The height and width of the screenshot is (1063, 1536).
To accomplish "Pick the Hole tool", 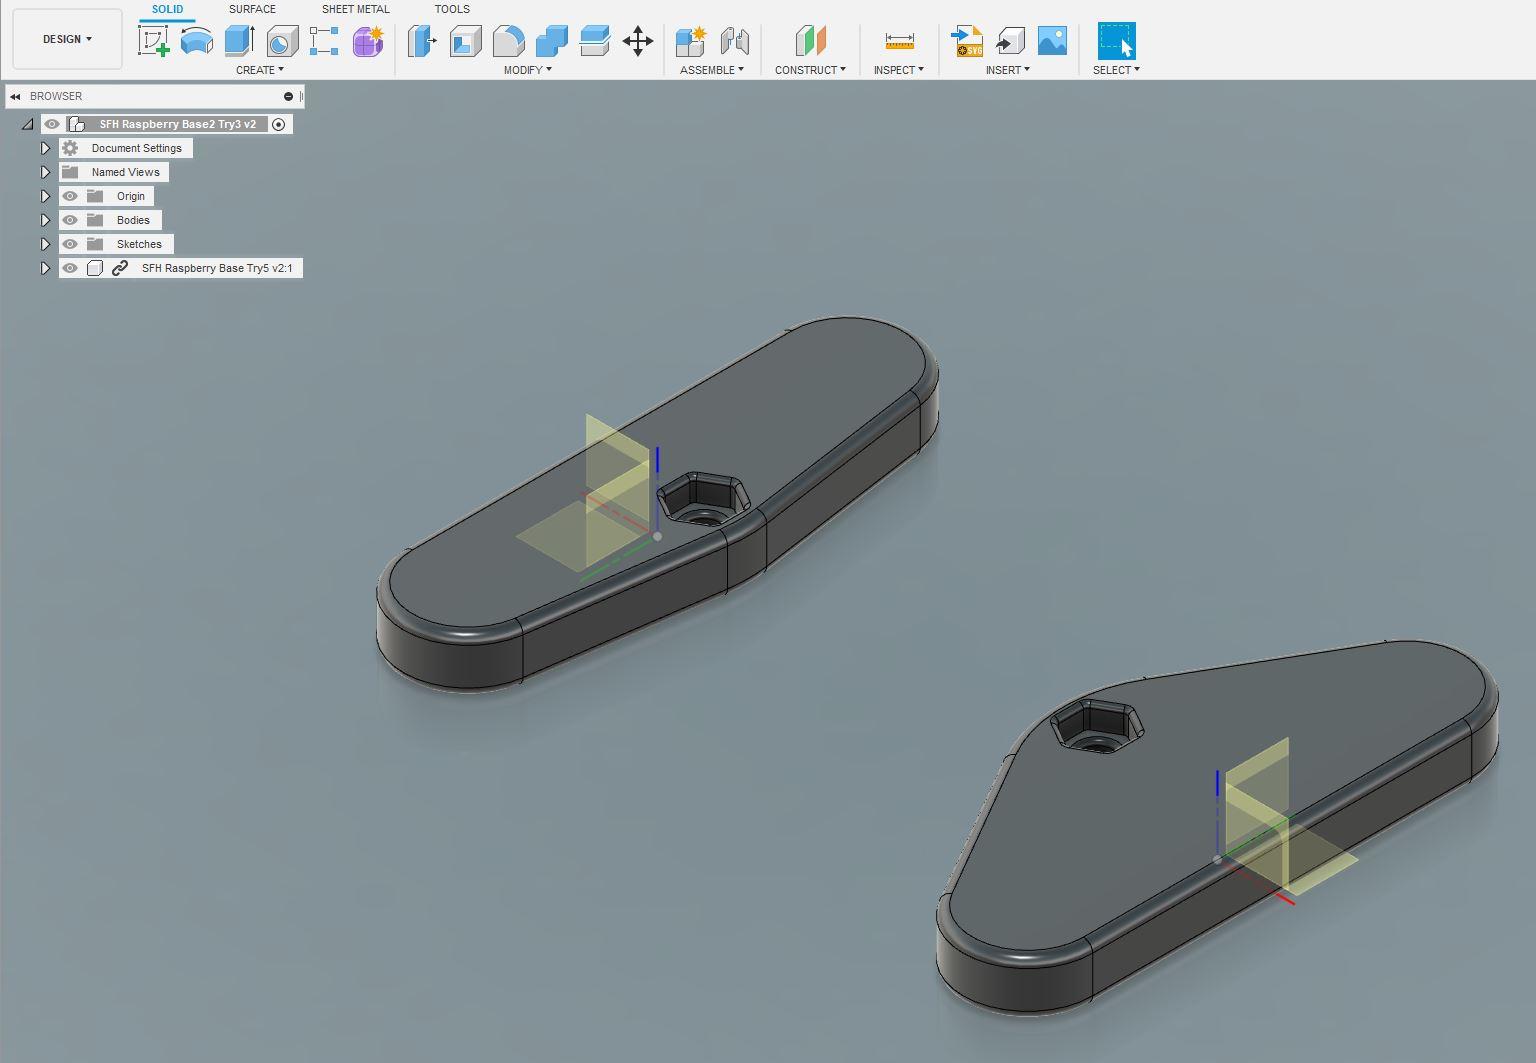I will click(283, 41).
